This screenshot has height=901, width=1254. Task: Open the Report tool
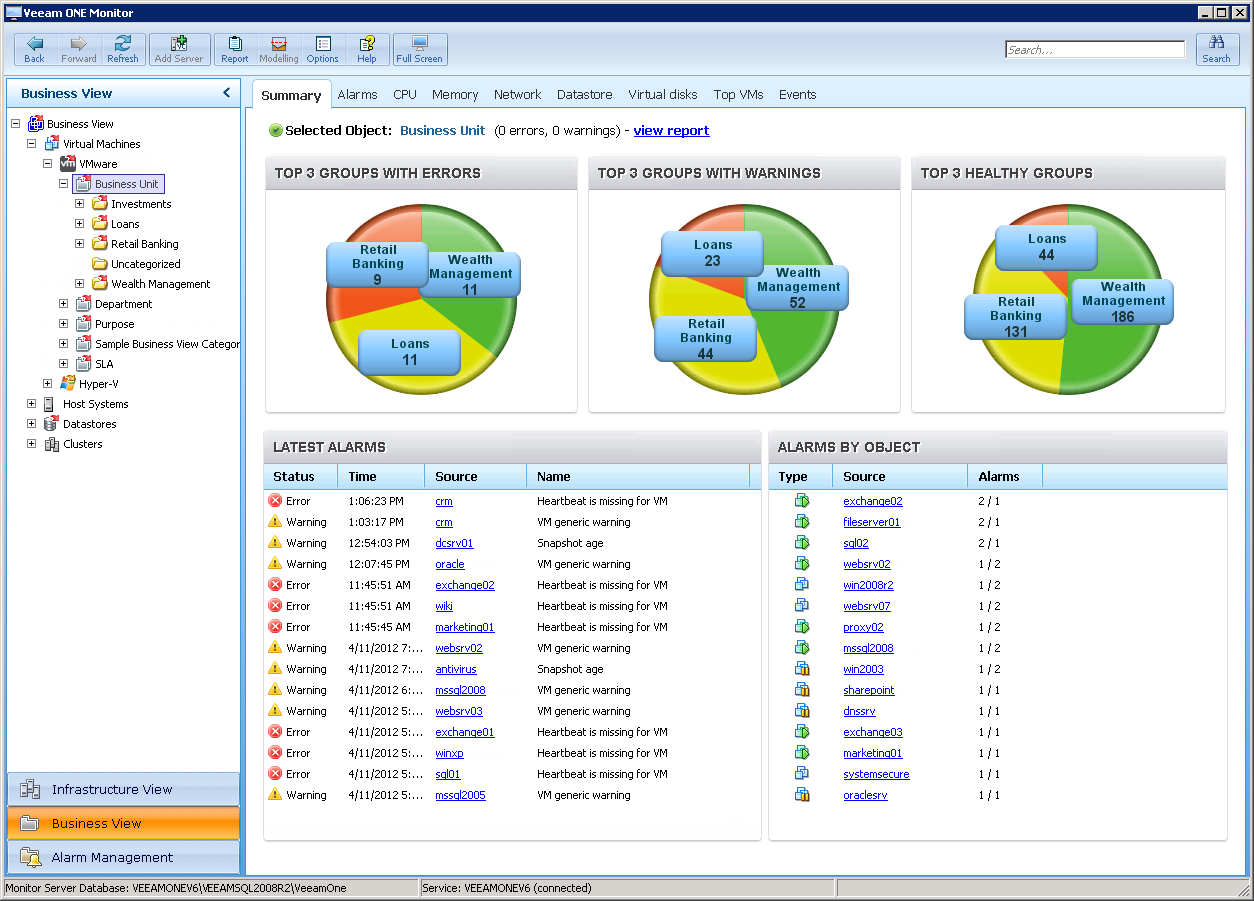point(235,49)
